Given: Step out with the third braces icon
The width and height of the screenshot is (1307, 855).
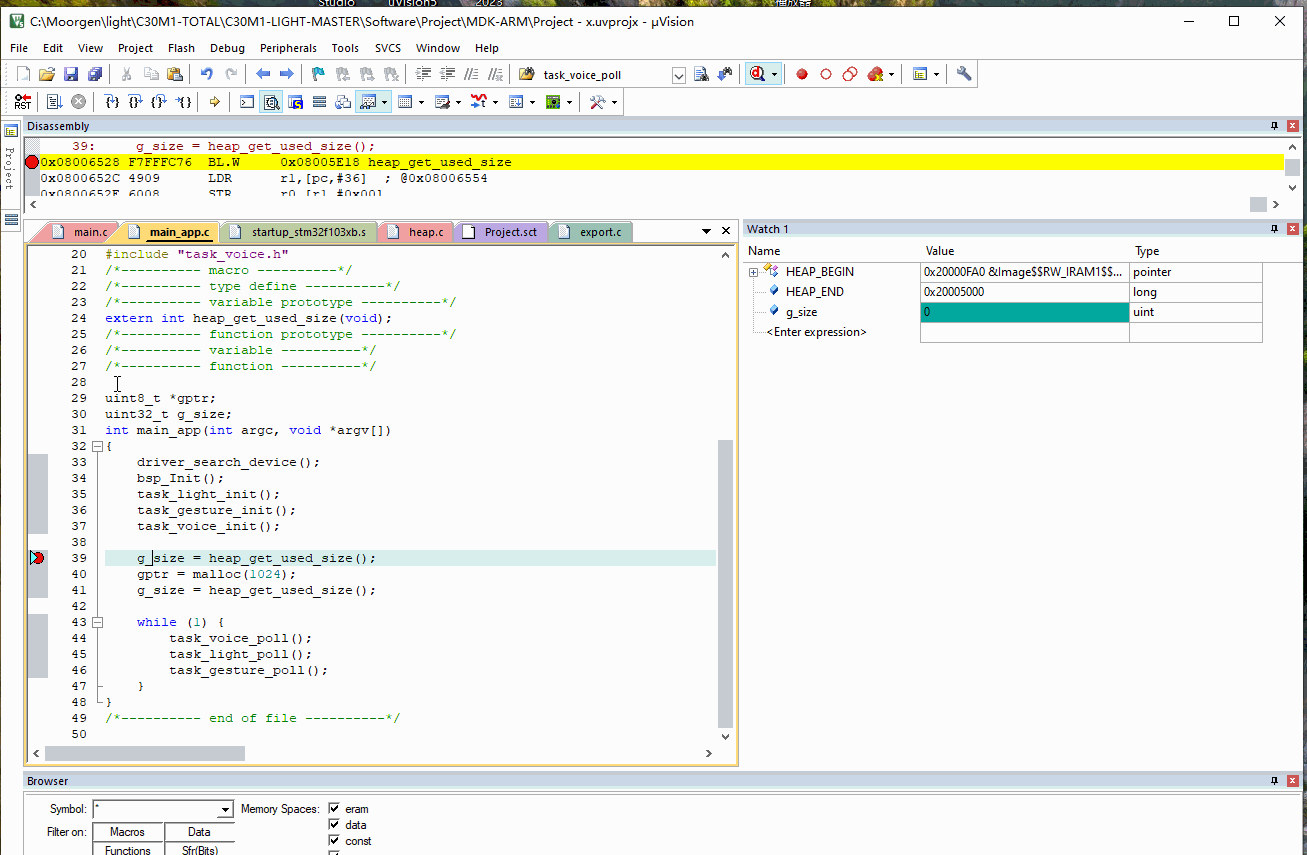Looking at the screenshot, I should coord(160,102).
